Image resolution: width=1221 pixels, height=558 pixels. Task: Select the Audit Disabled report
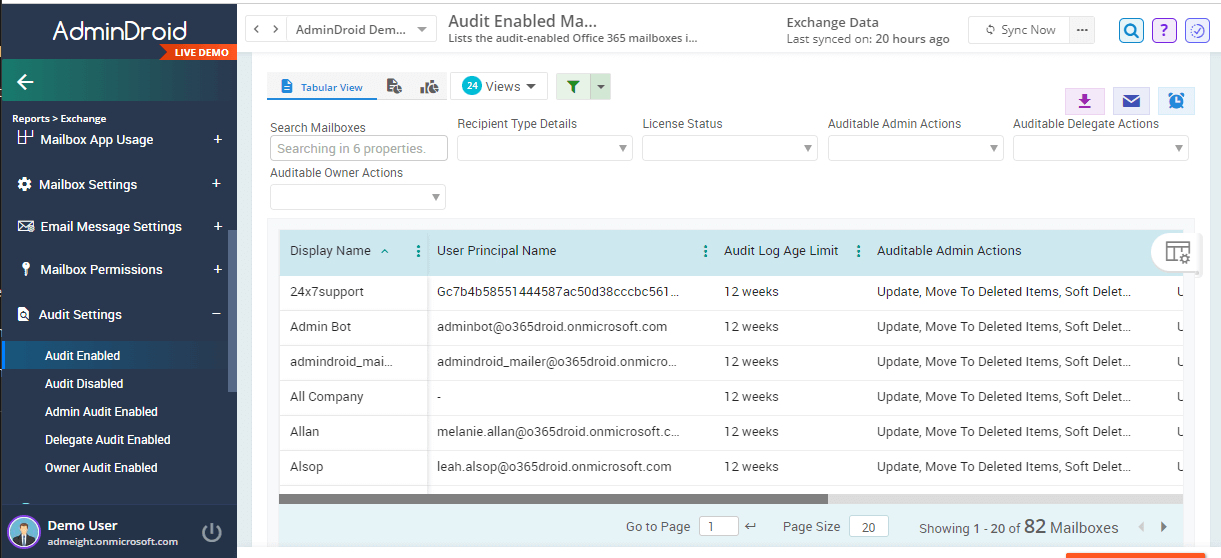coord(84,384)
